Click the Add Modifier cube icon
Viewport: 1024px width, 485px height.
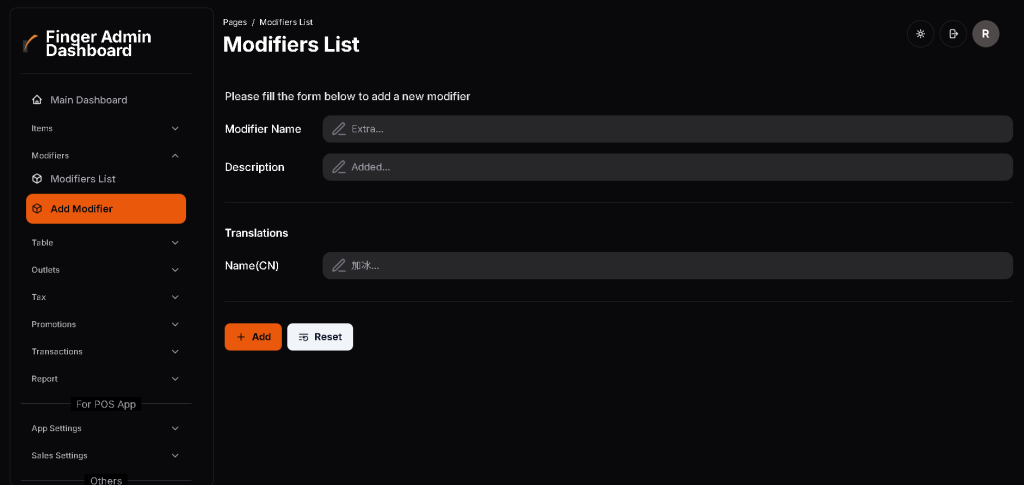point(37,209)
